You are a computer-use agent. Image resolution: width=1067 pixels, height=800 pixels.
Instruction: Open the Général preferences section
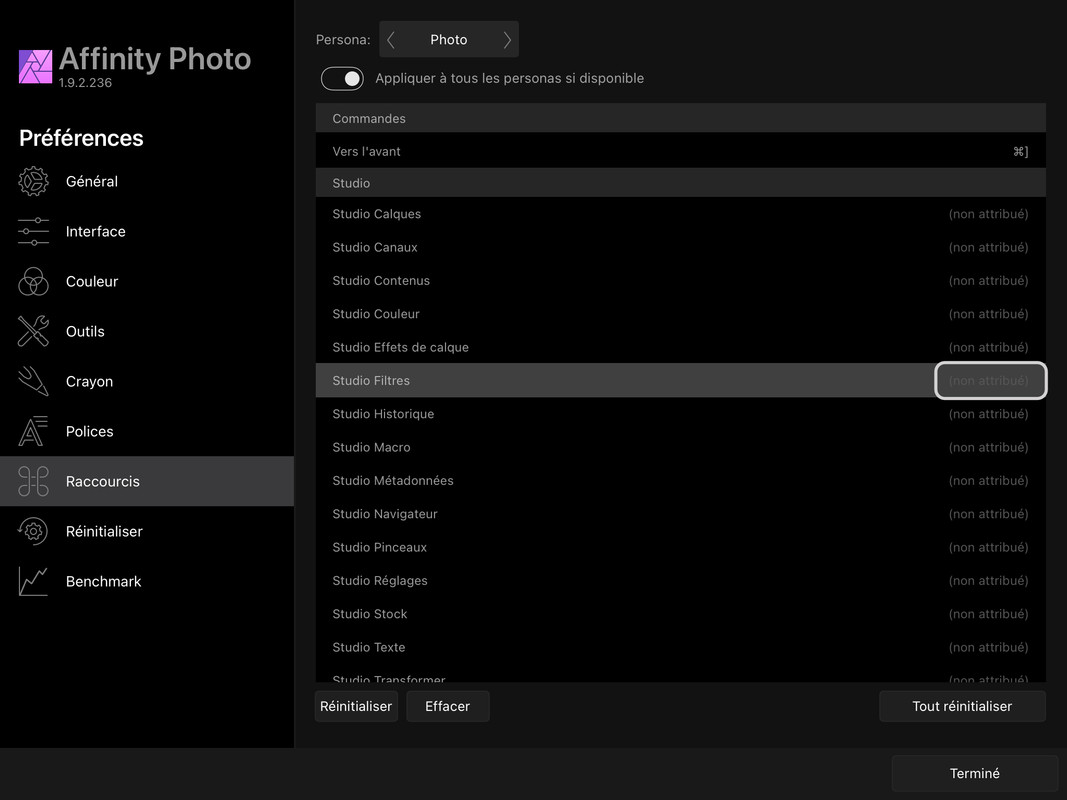click(x=147, y=182)
